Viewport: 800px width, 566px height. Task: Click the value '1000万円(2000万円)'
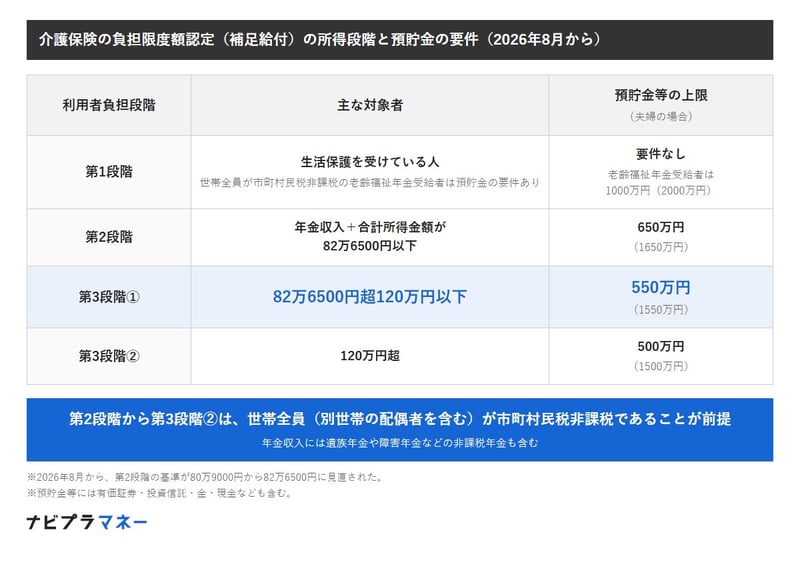tap(658, 191)
